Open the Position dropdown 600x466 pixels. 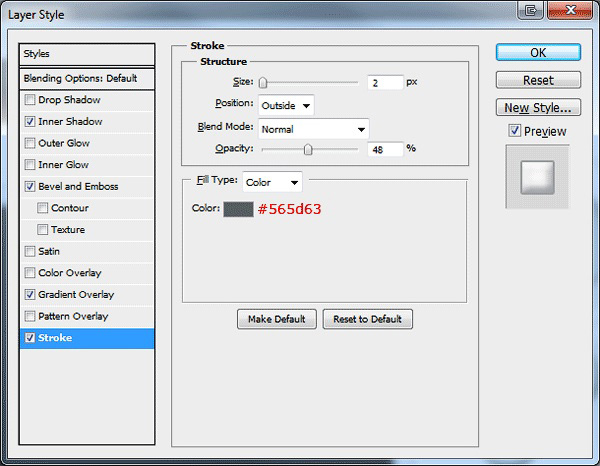pyautogui.click(x=286, y=105)
